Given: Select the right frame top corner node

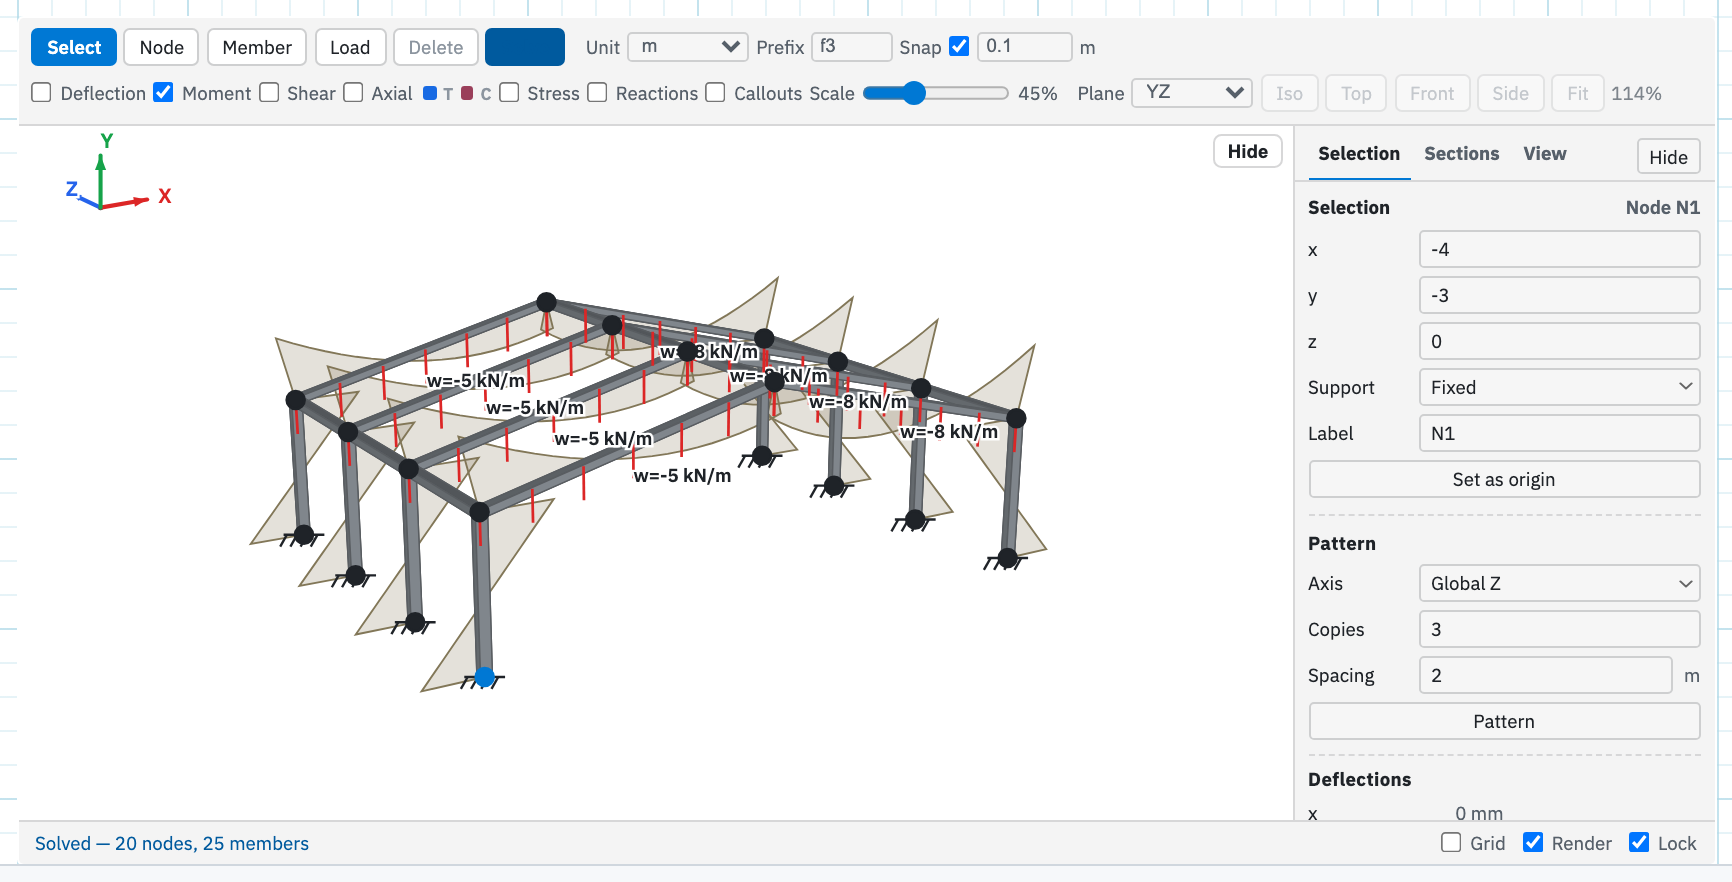Looking at the screenshot, I should tap(1016, 418).
